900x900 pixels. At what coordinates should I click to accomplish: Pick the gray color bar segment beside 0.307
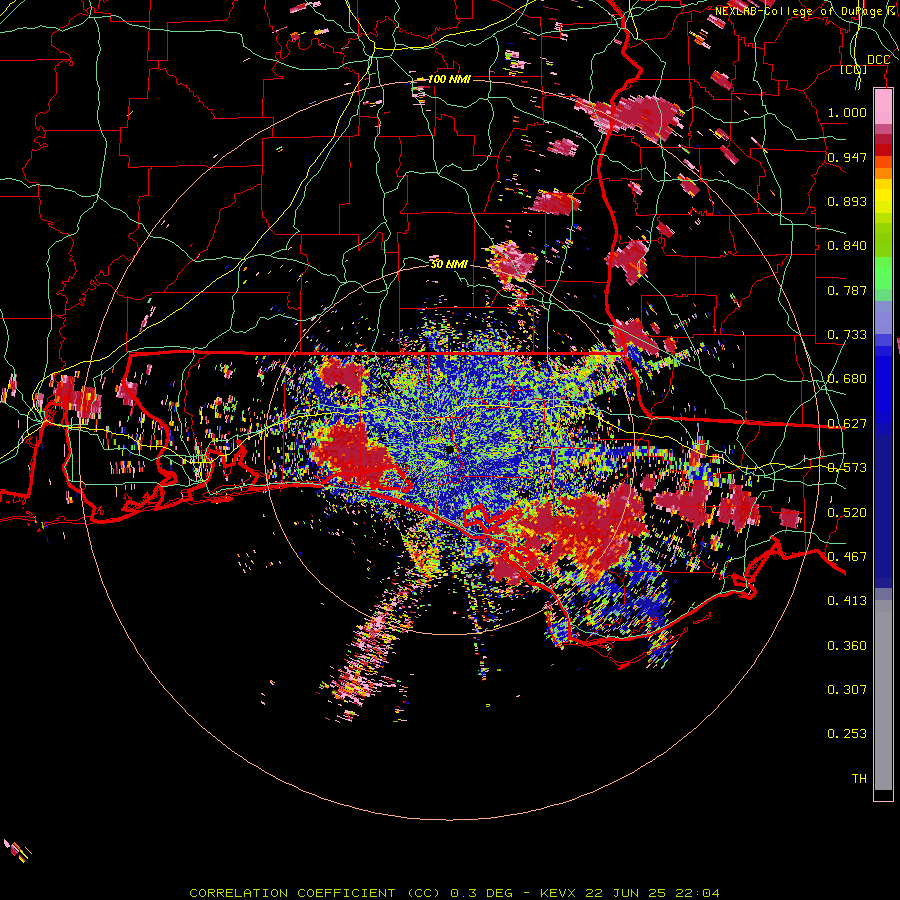(883, 695)
